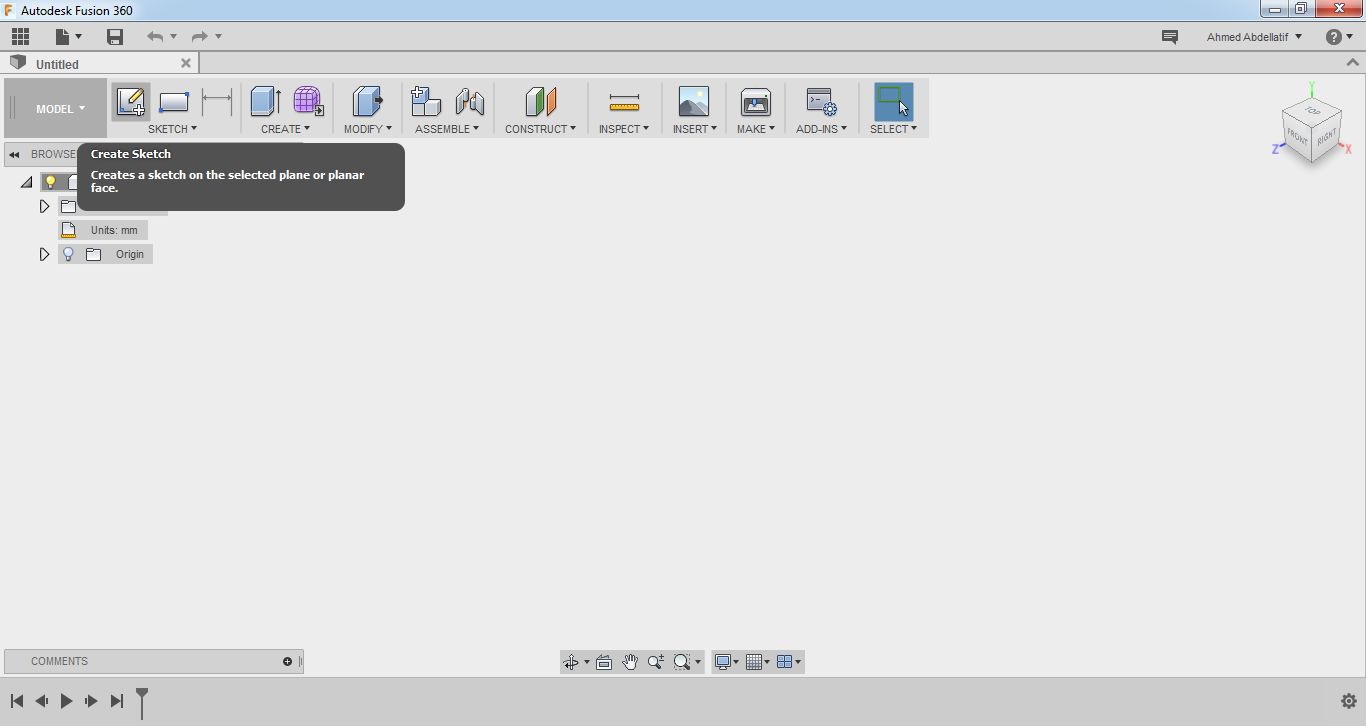Viewport: 1366px width, 726px height.
Task: Open the Grid and Snaps menu
Action: [x=758, y=661]
